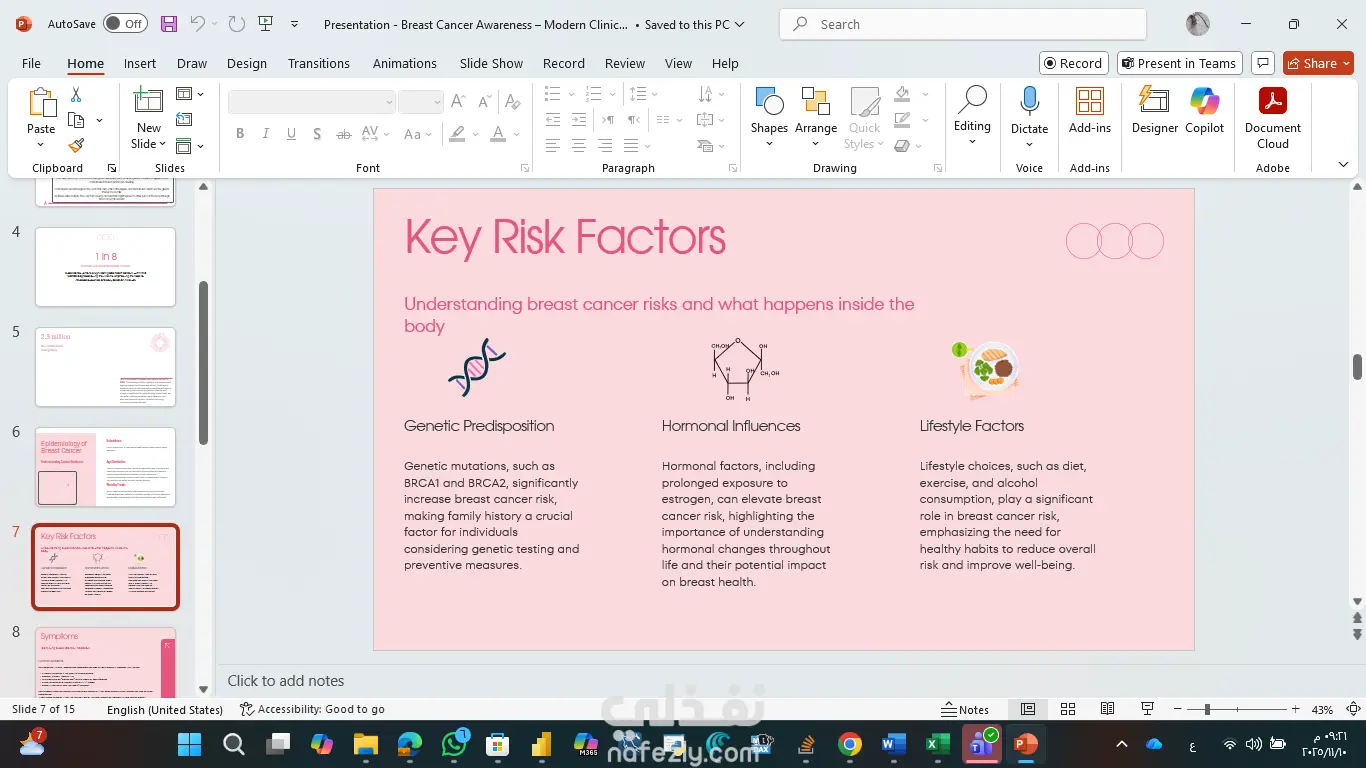
Task: Decrease the paragraph indent level
Action: pos(552,120)
